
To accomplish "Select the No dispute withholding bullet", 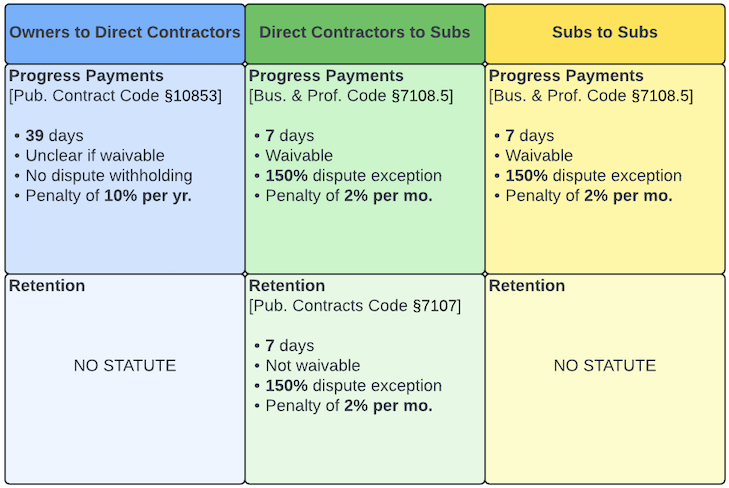I will pyautogui.click(x=109, y=176).
